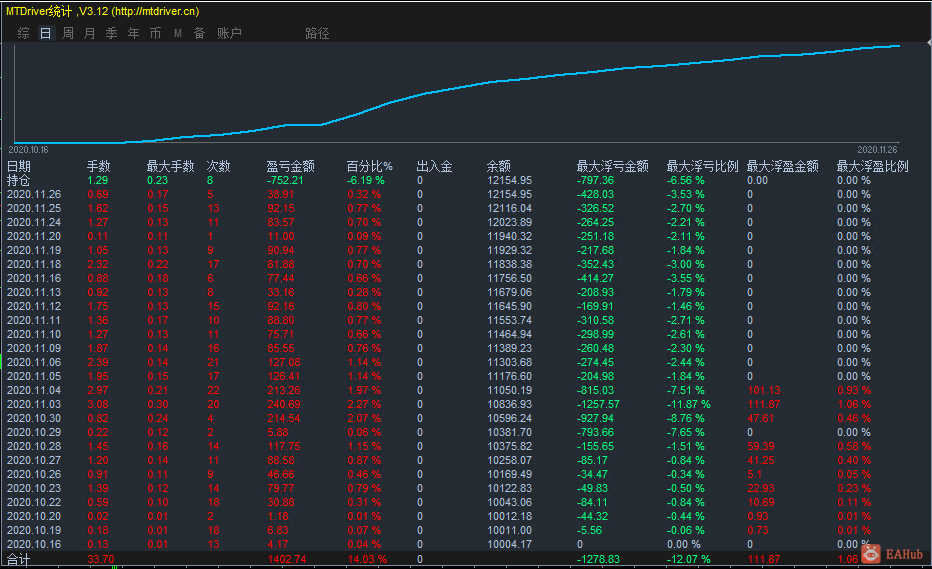This screenshot has width=932, height=569.
Task: Switch to the 月 monthly tab
Action: (x=90, y=33)
